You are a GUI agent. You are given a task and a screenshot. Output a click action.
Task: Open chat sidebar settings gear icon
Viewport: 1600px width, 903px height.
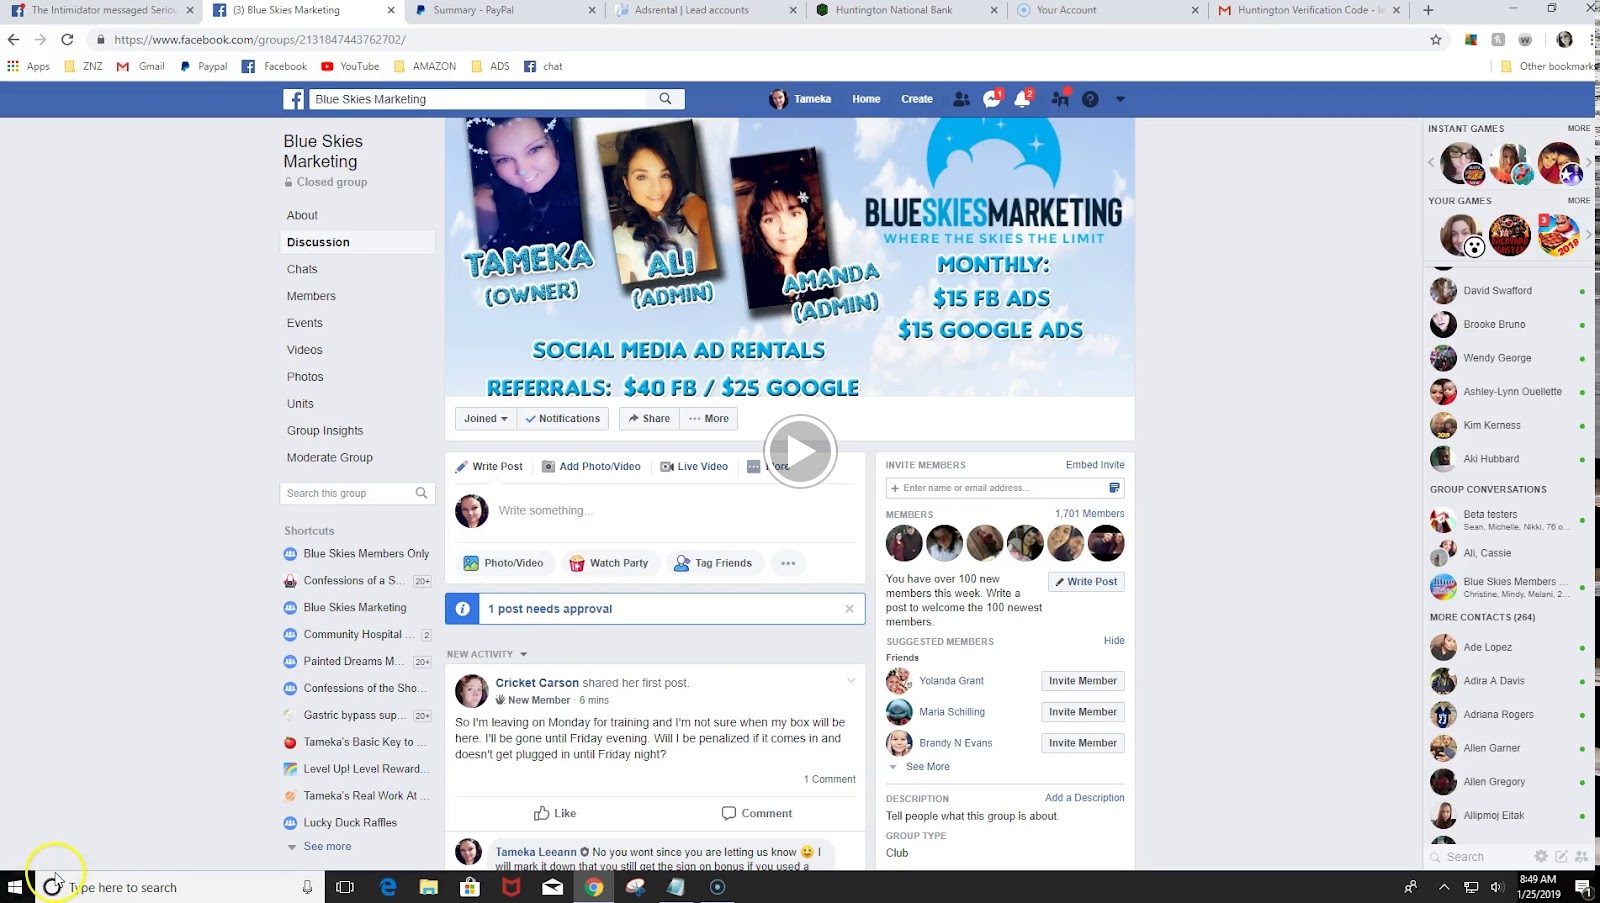[1541, 856]
